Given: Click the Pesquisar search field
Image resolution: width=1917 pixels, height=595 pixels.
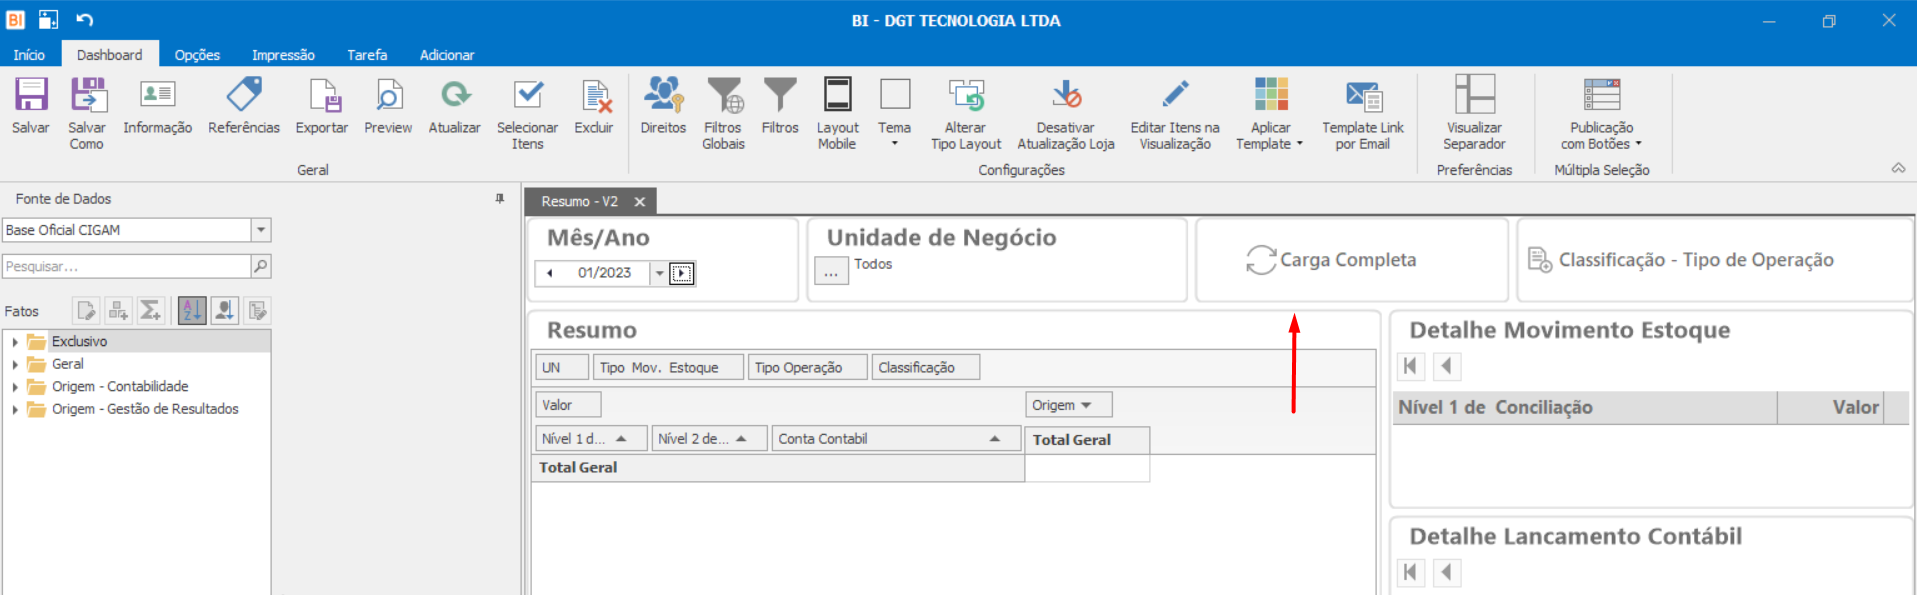Looking at the screenshot, I should 126,266.
